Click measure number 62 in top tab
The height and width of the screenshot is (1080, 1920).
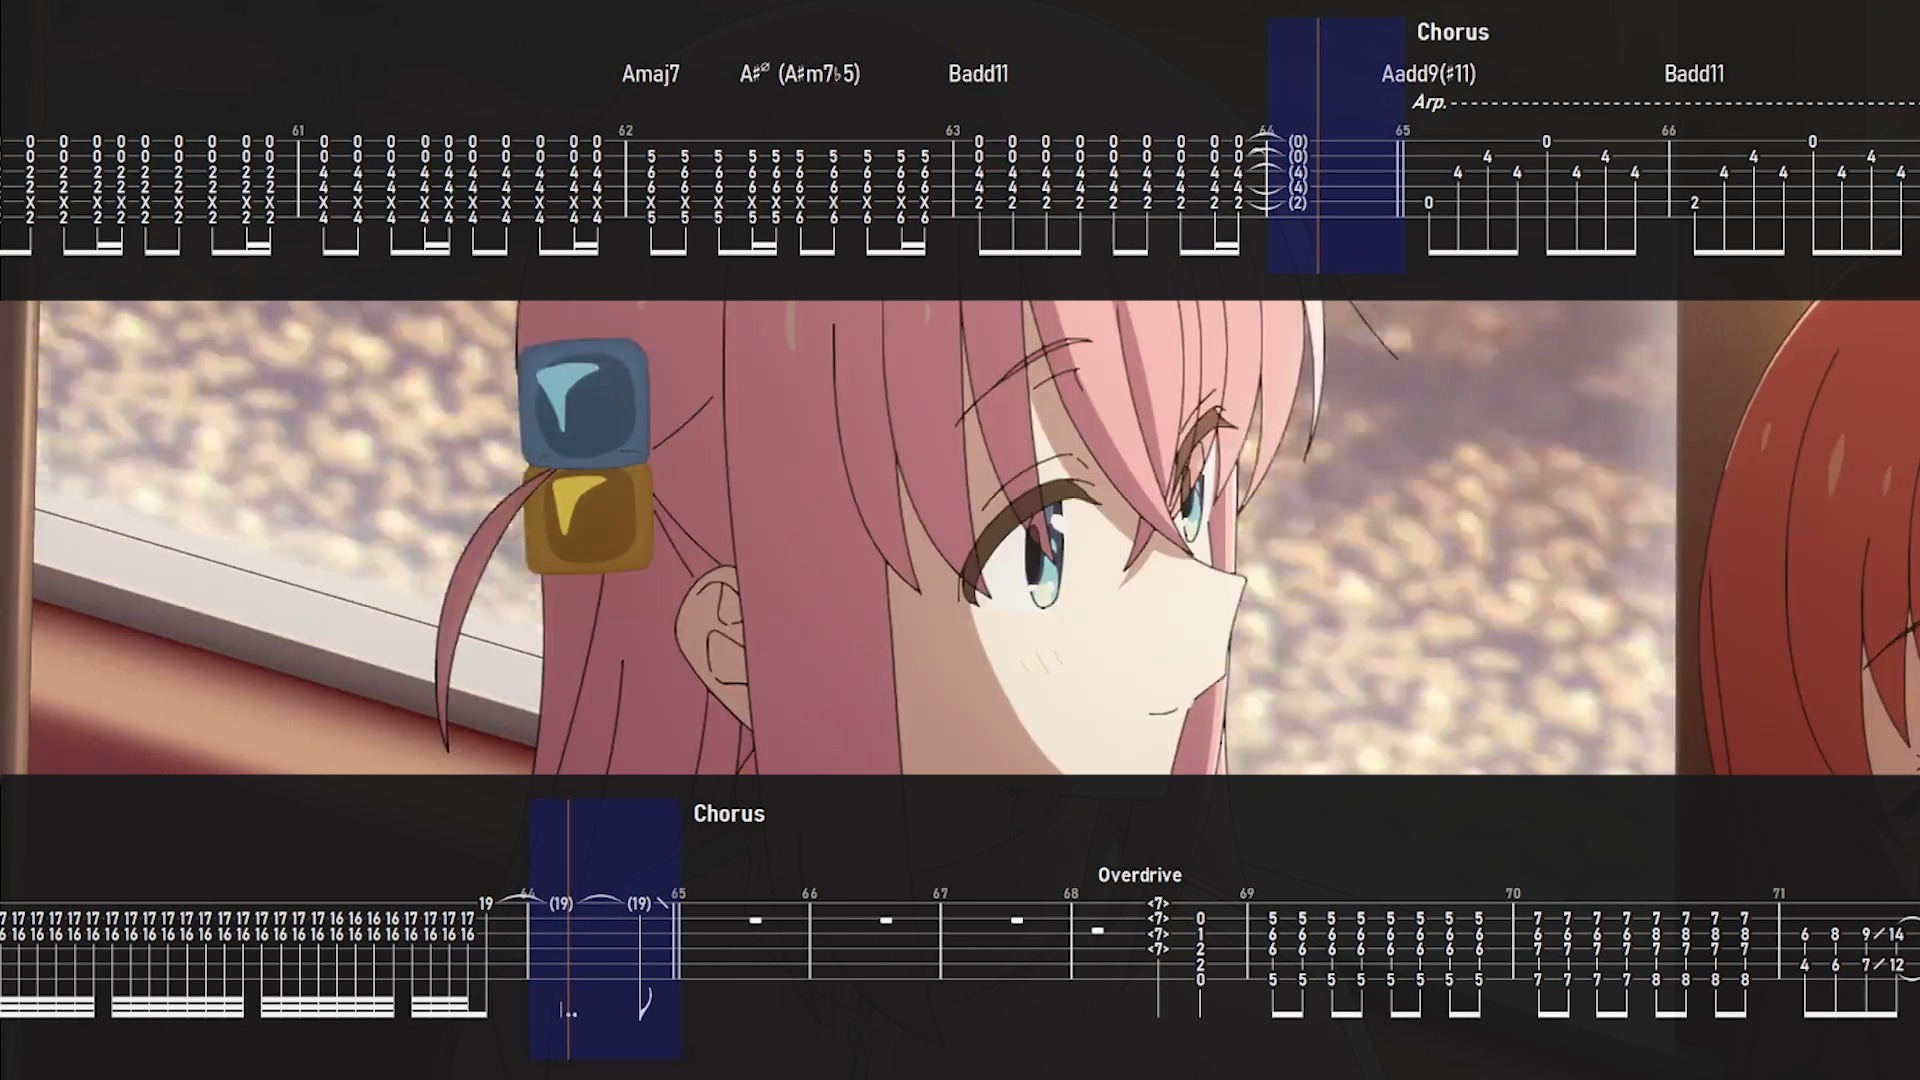(x=626, y=131)
